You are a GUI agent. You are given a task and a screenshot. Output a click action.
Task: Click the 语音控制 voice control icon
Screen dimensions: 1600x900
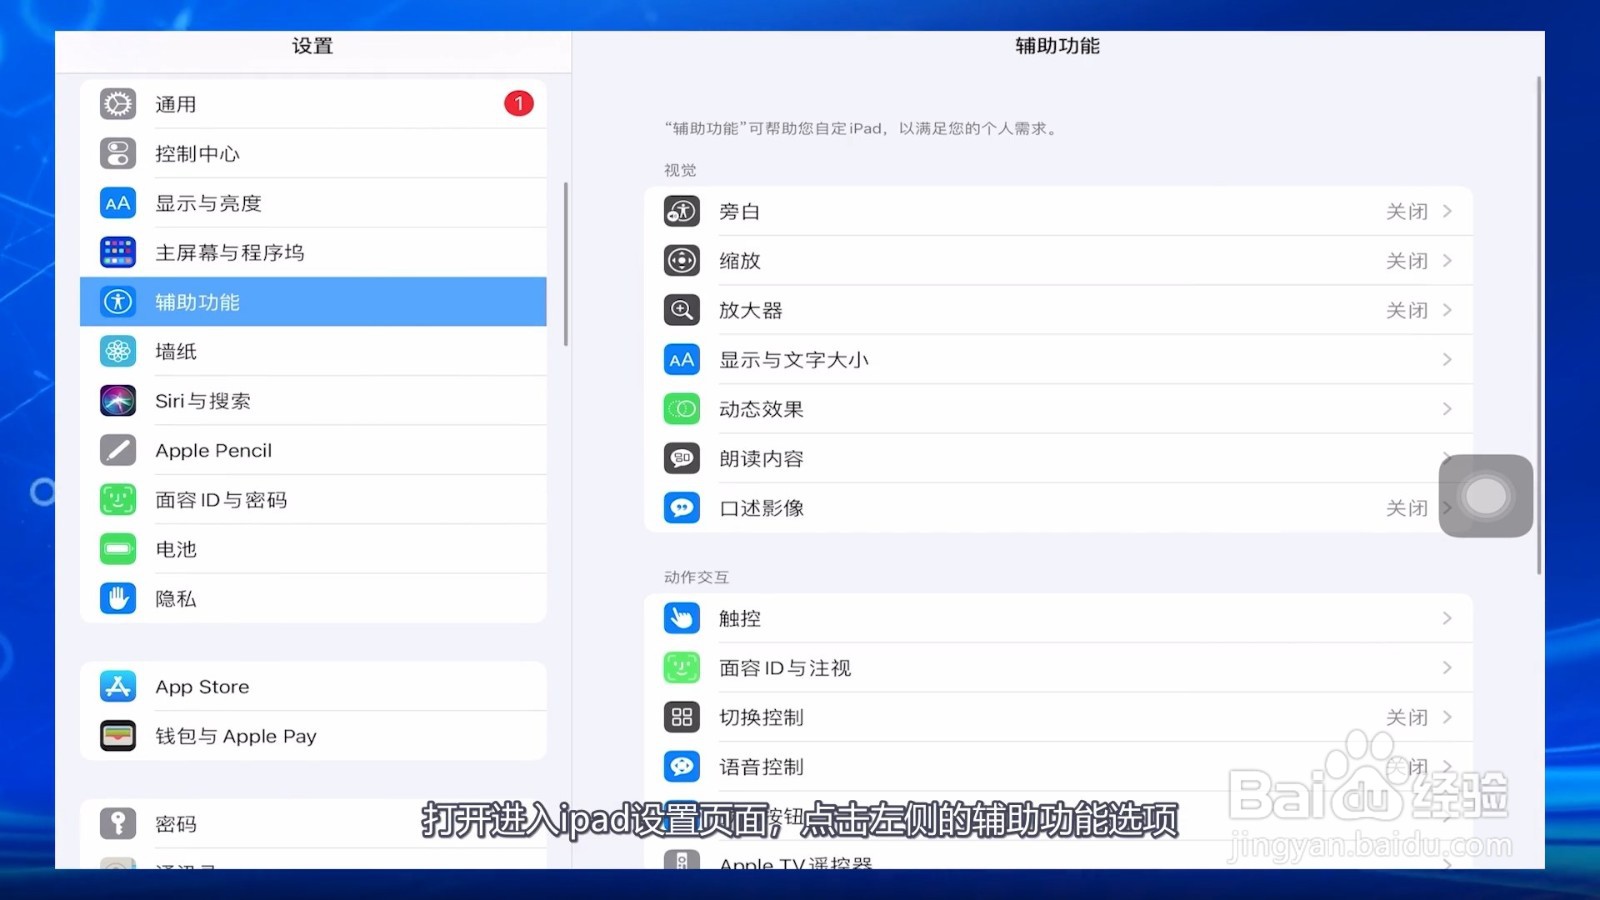click(x=681, y=766)
